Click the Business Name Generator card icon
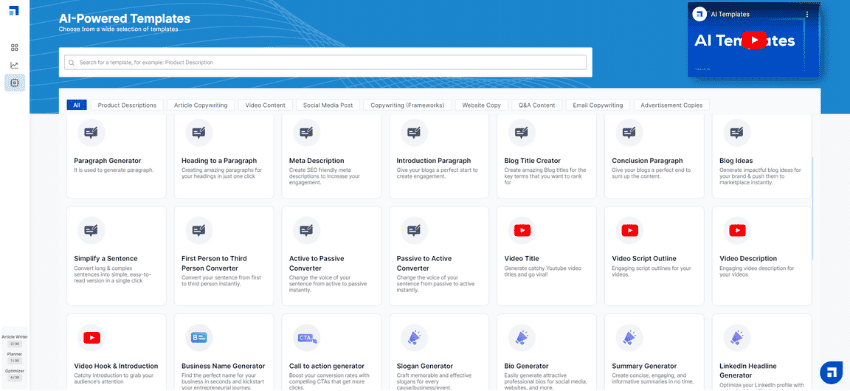850x391 pixels. tap(199, 338)
